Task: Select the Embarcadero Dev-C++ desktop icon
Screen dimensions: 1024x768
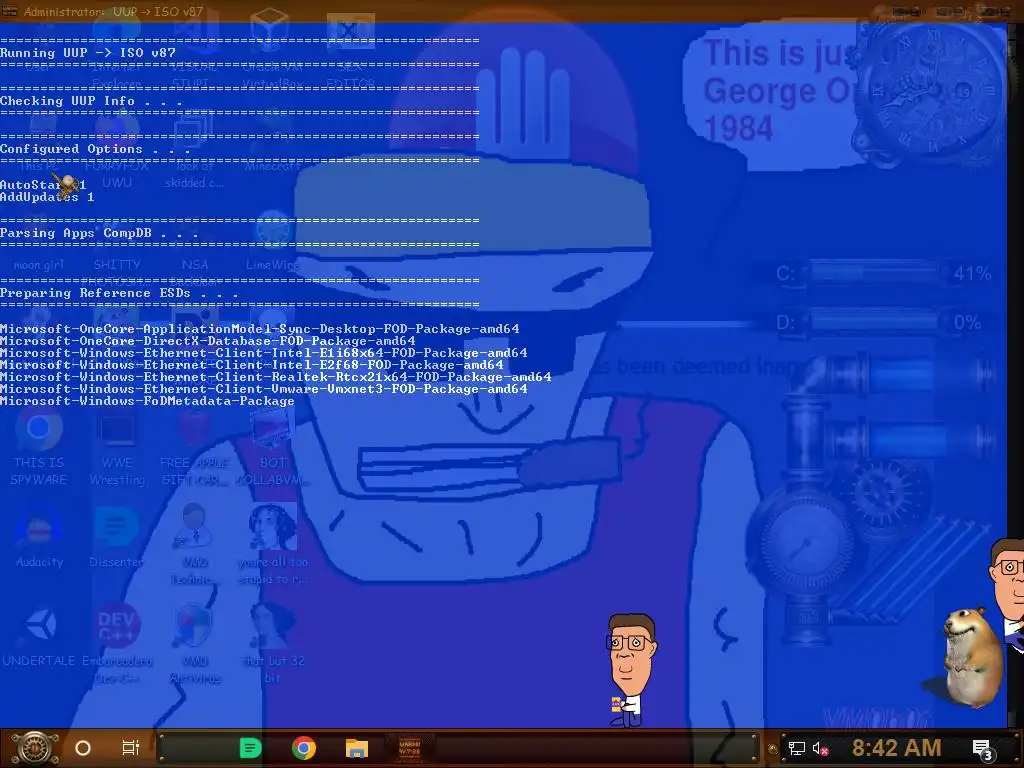Action: click(x=117, y=645)
